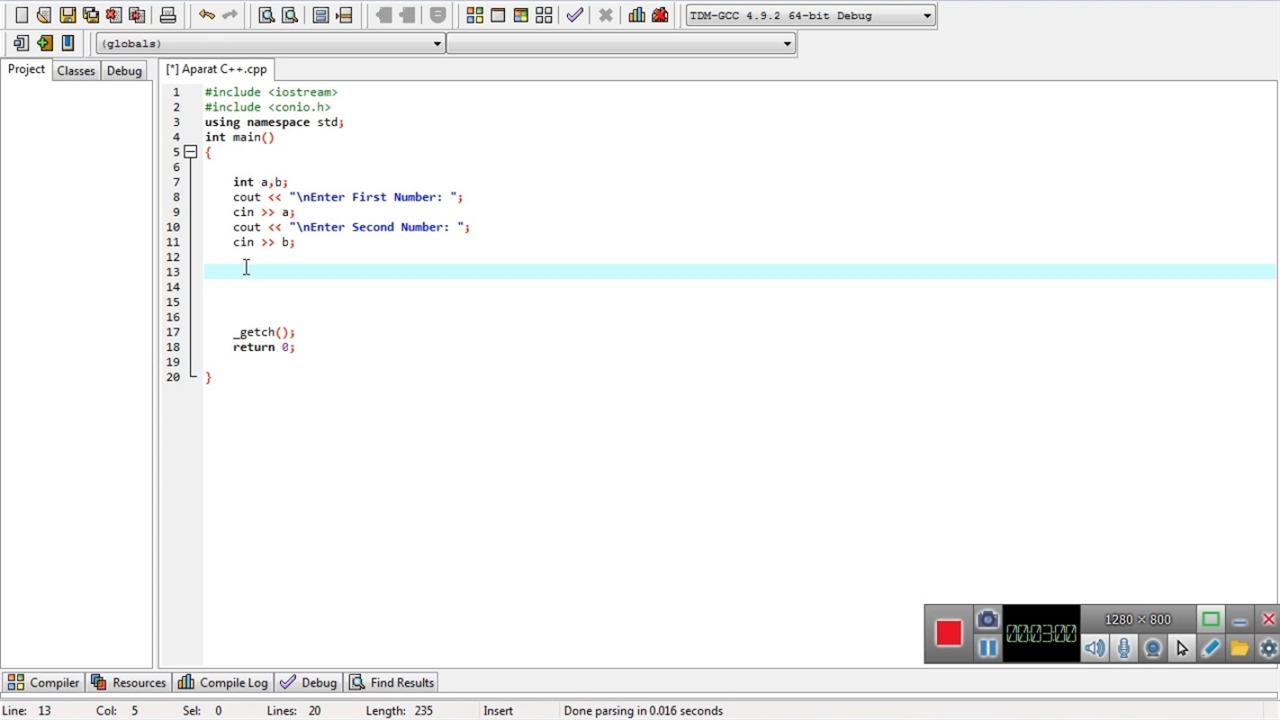Collapse the main function fold marker at line 5
The height and width of the screenshot is (720, 1280).
tap(190, 152)
